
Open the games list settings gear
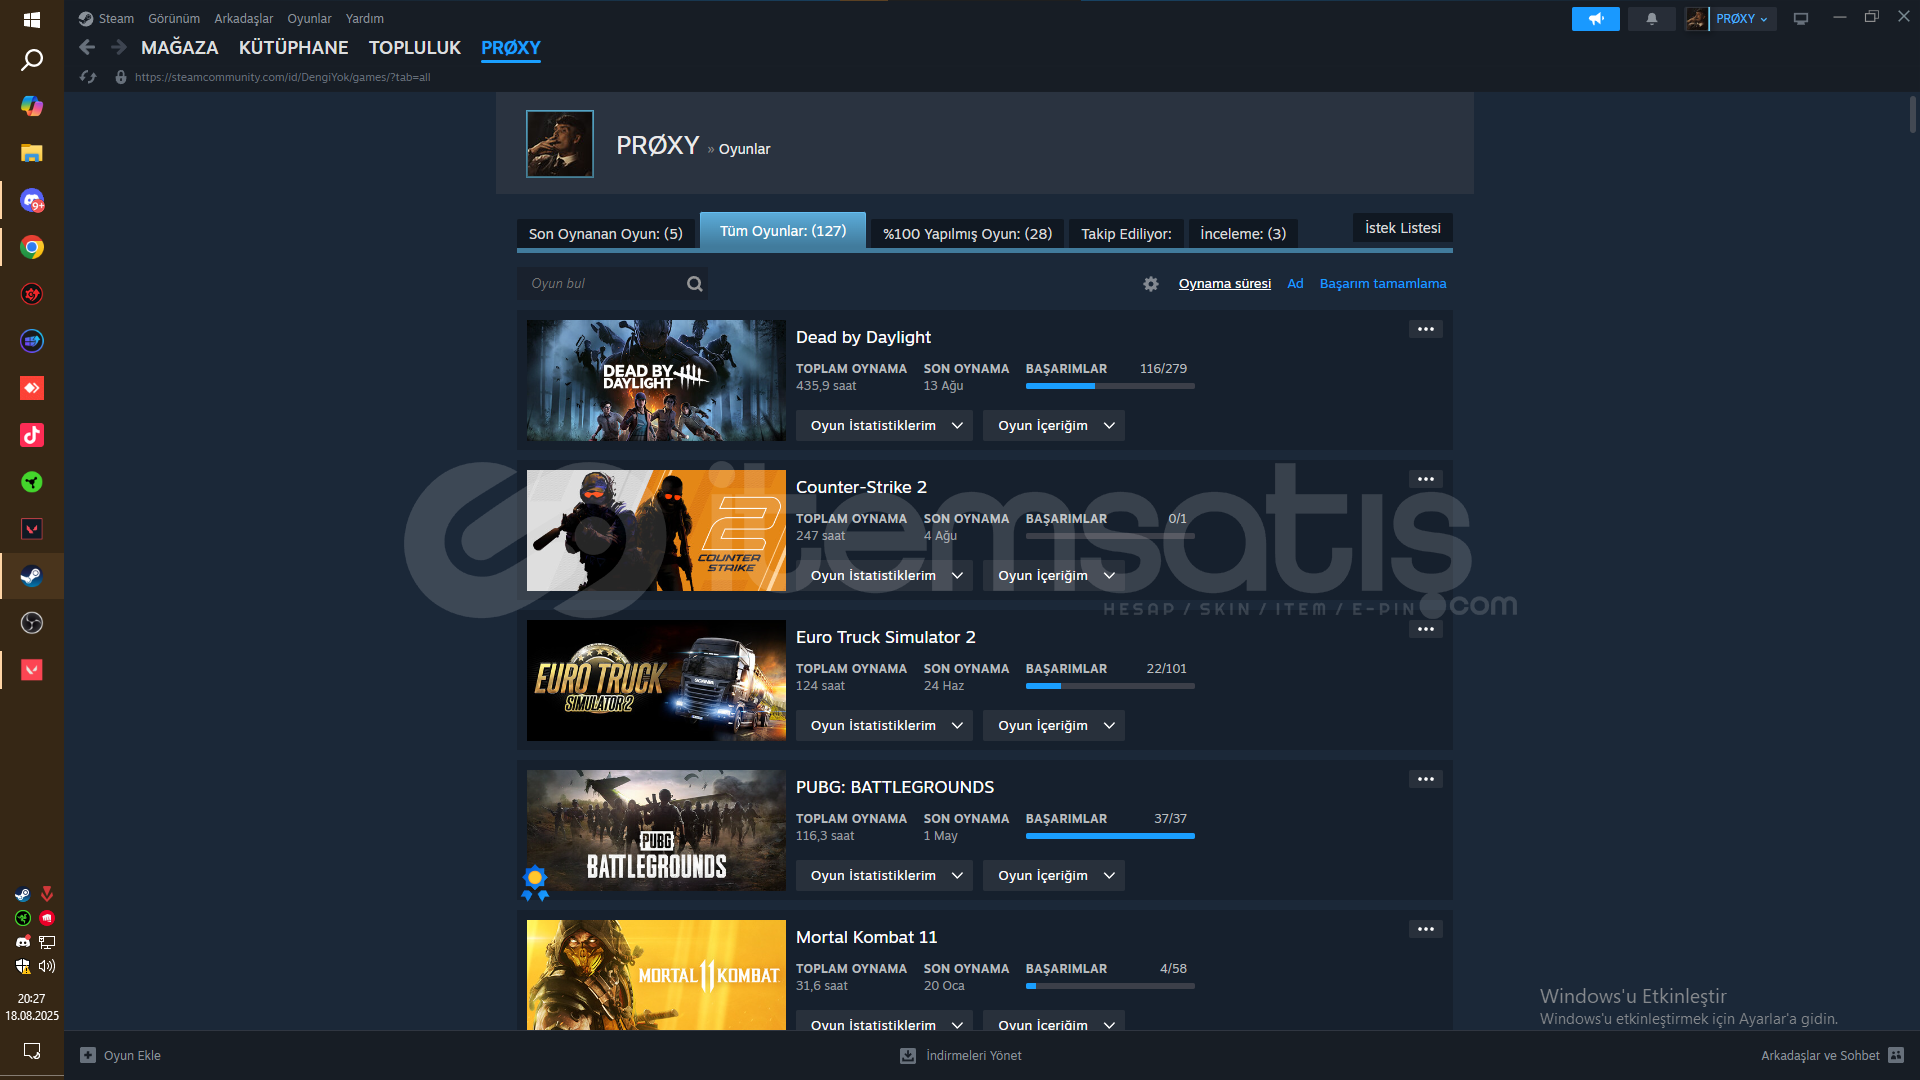tap(1151, 284)
